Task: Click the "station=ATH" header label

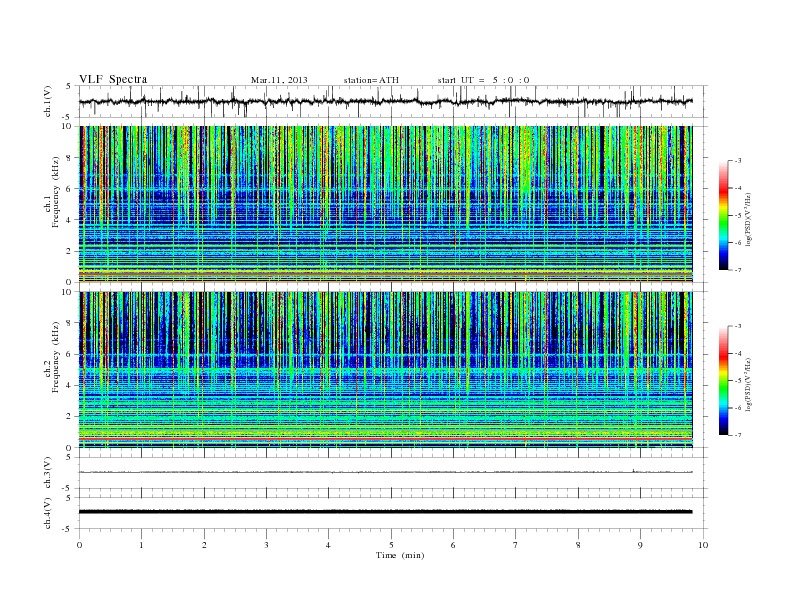Action: pos(371,80)
